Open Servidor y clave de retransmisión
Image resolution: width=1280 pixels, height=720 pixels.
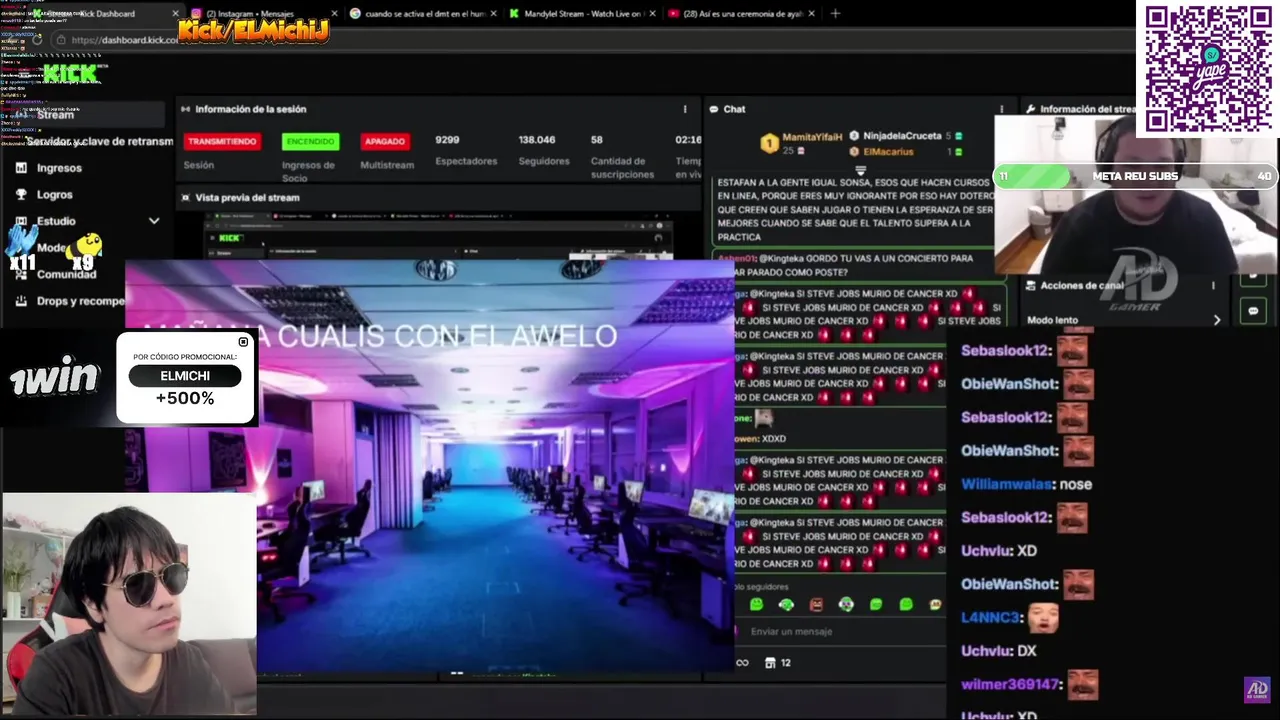(x=100, y=141)
